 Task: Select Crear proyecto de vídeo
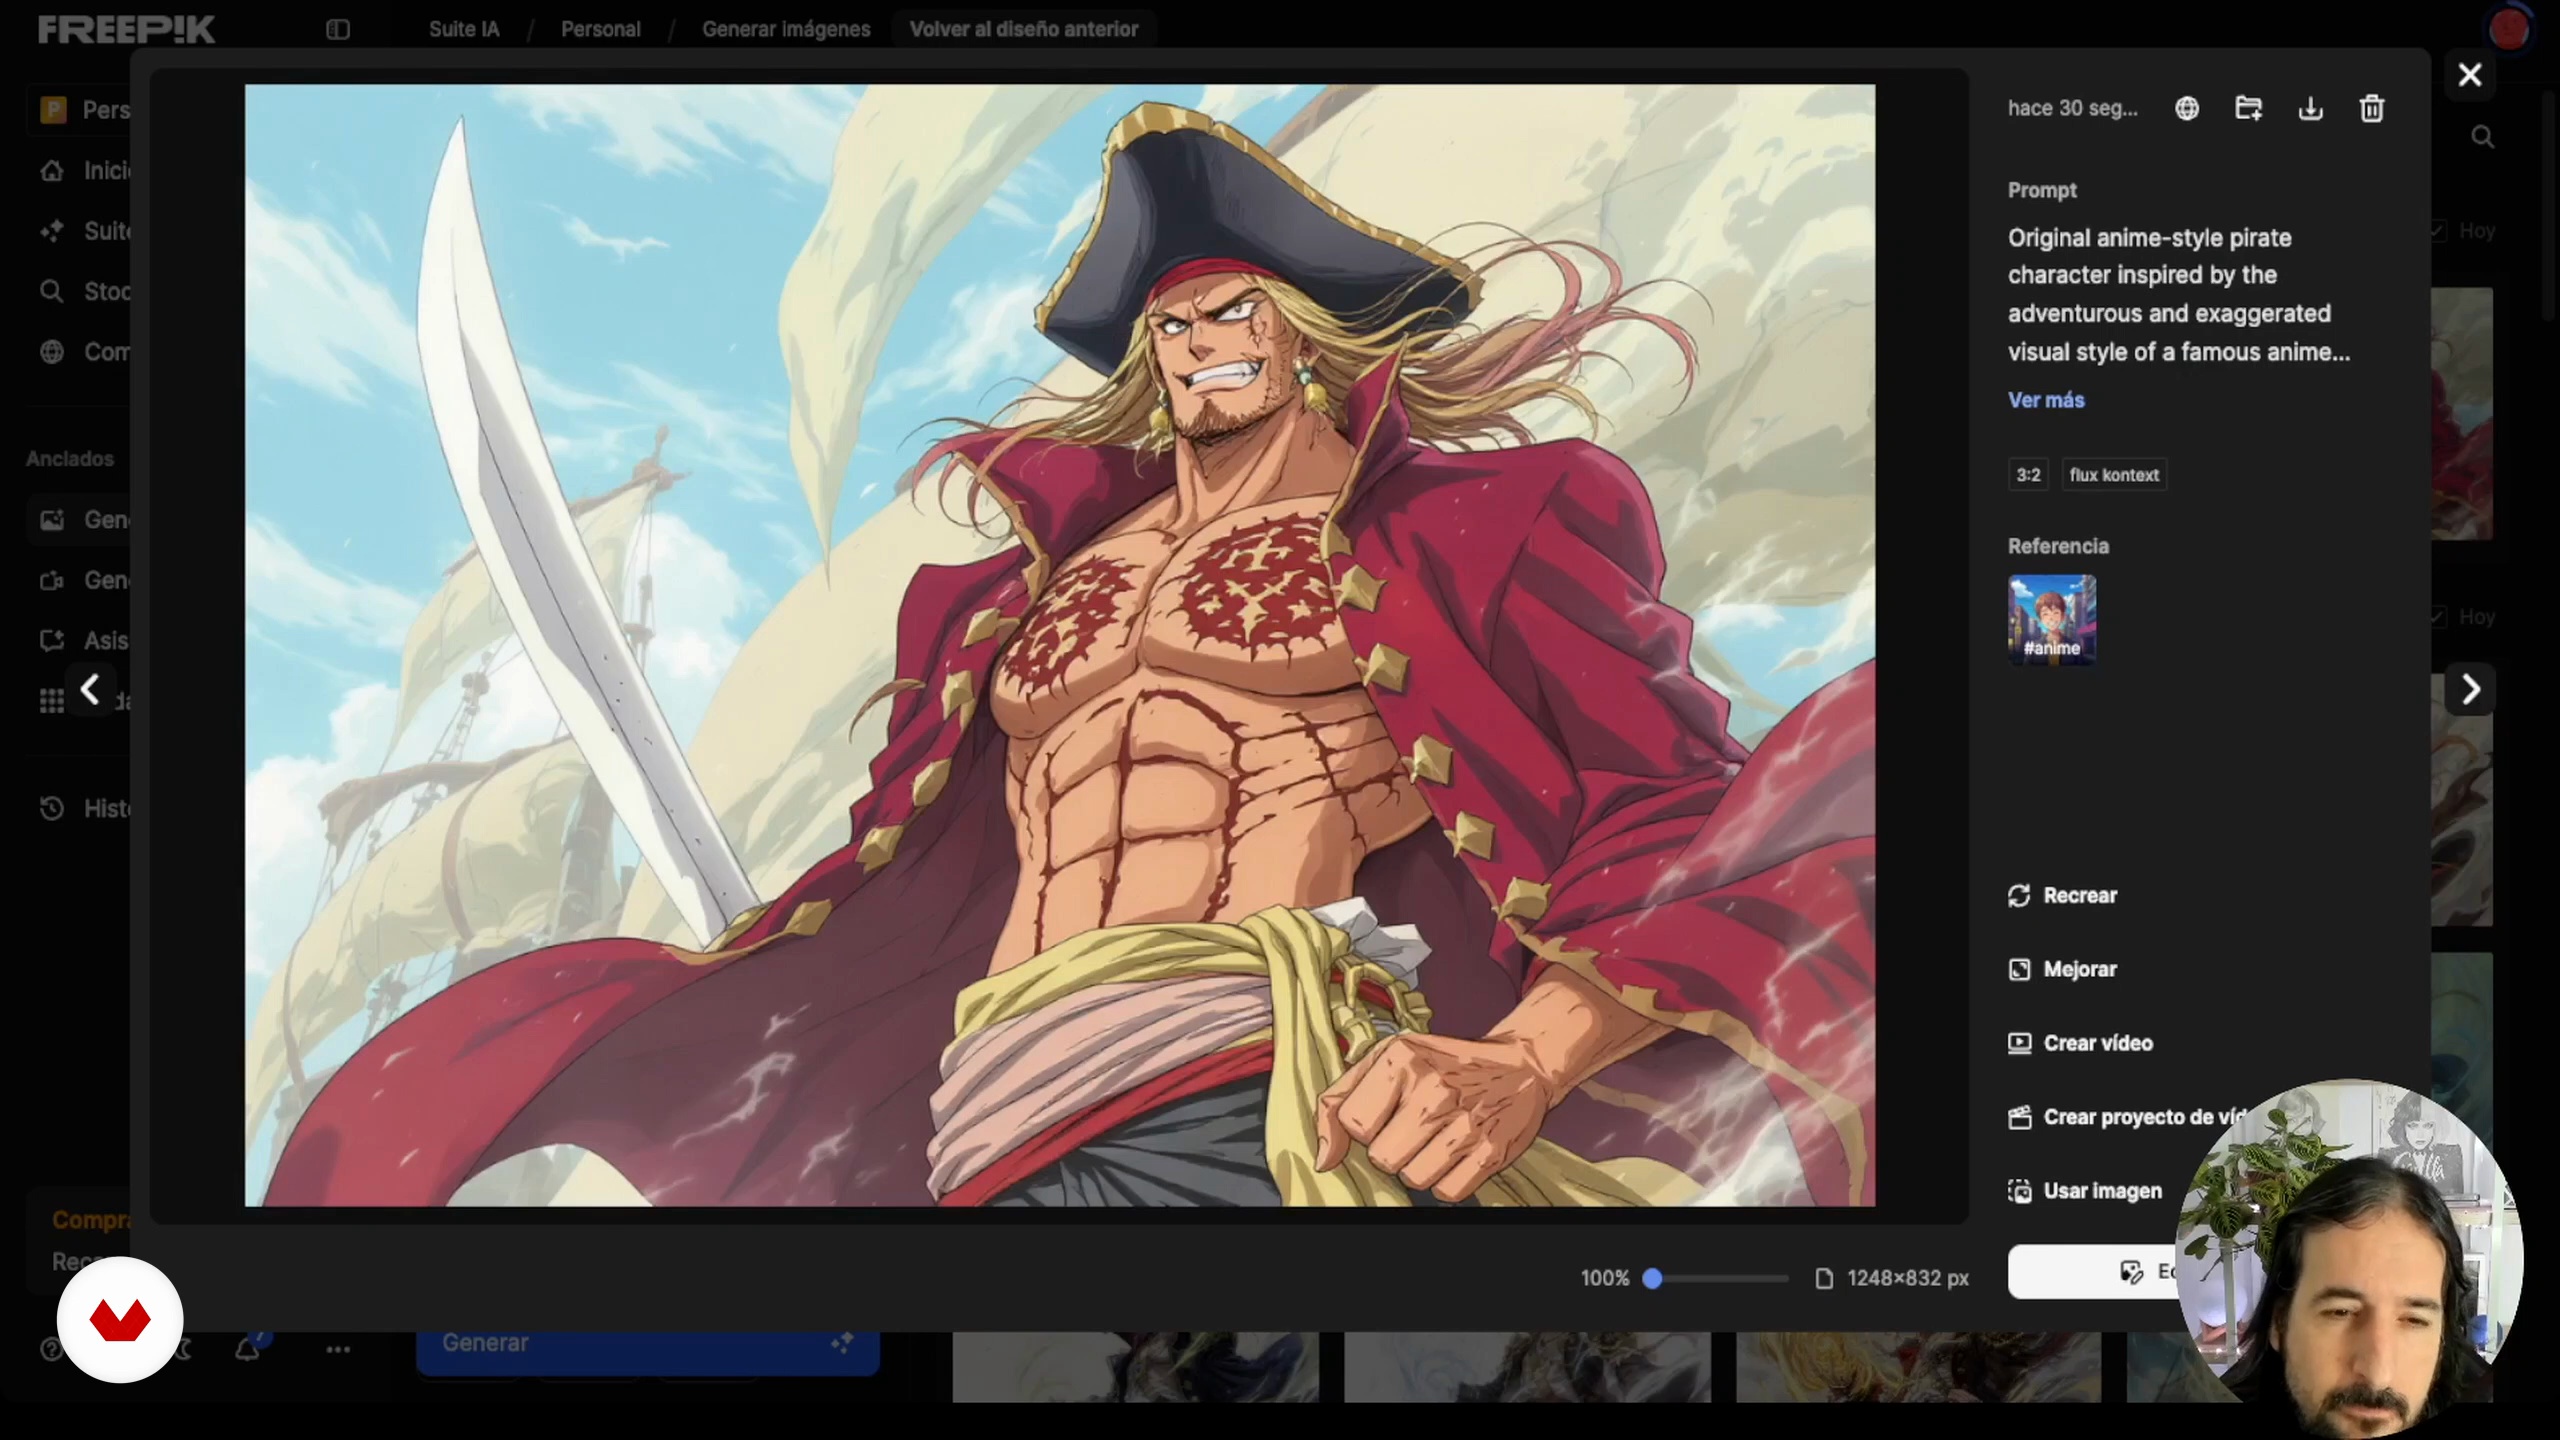tap(2128, 1117)
